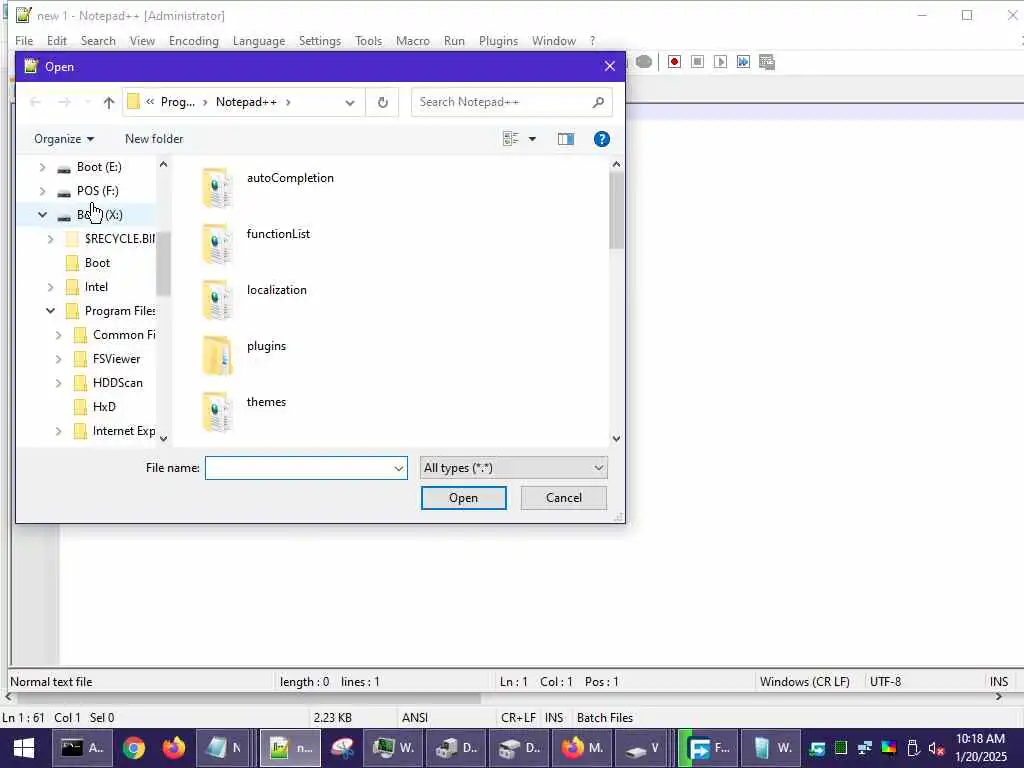
Task: Open the Settings menu
Action: tap(320, 40)
